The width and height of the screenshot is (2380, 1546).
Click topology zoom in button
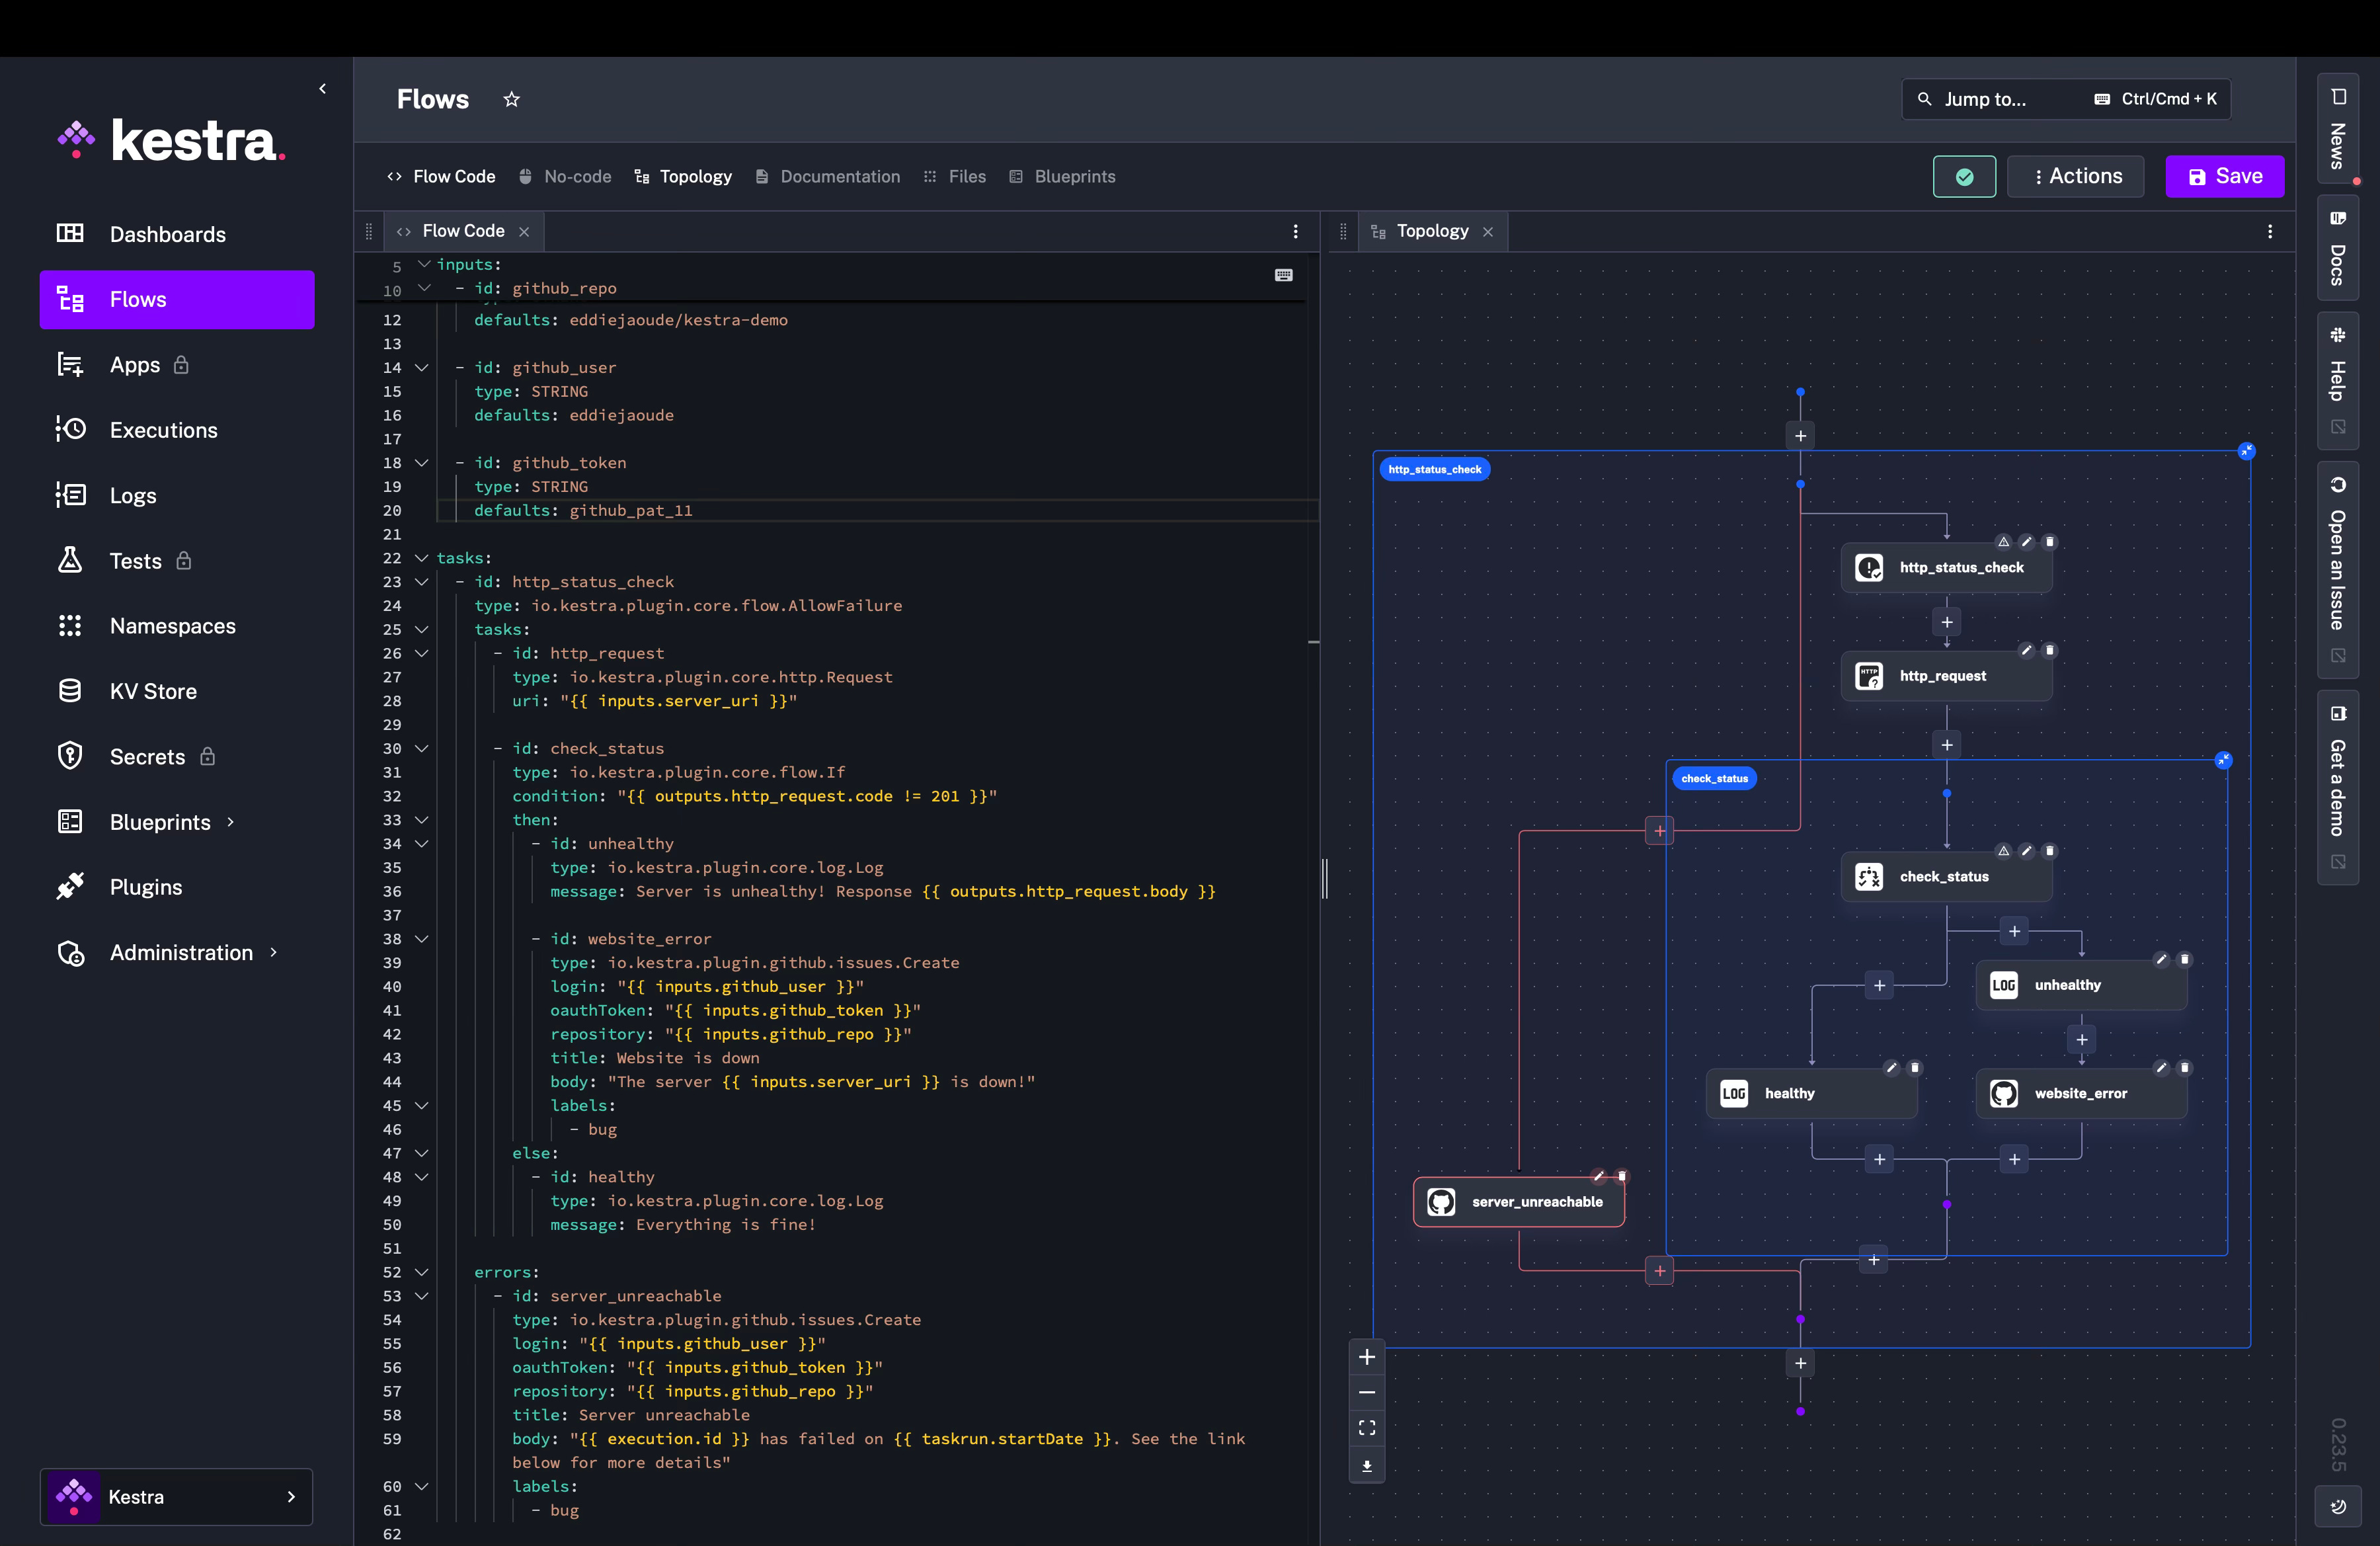tap(1366, 1357)
